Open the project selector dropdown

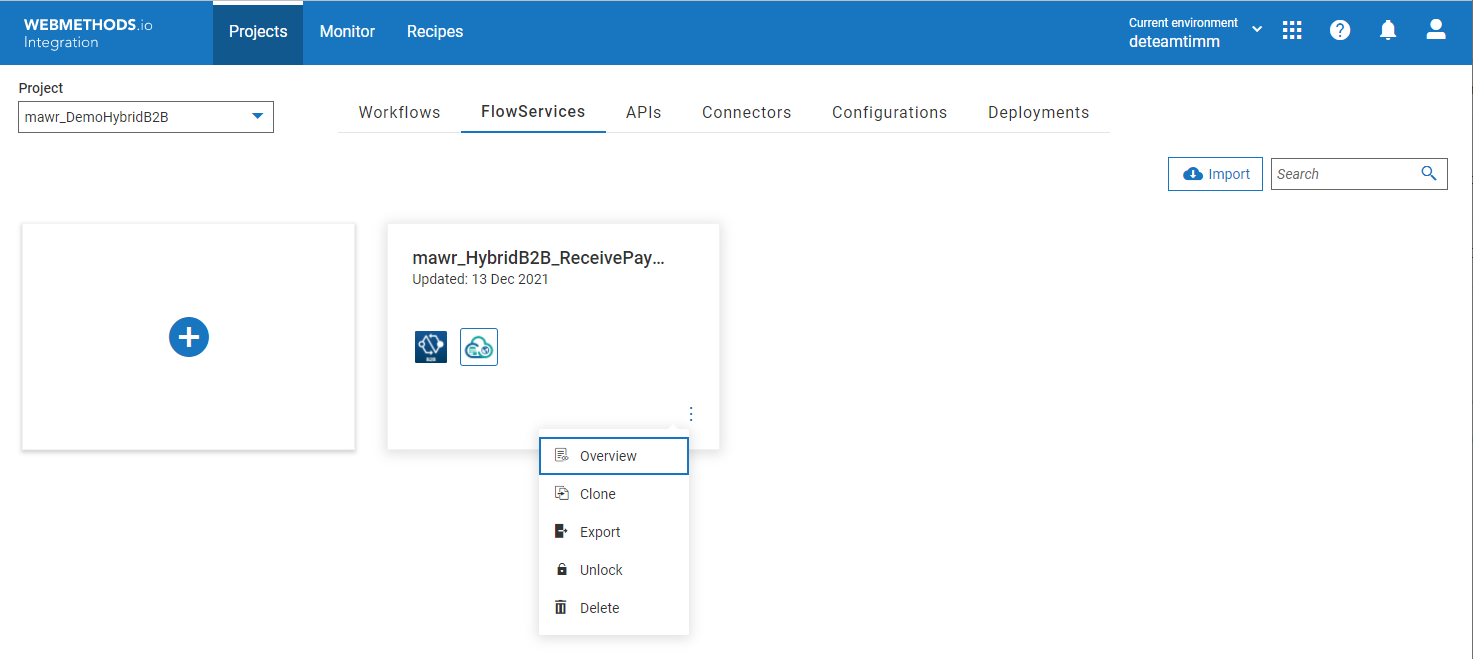point(145,116)
